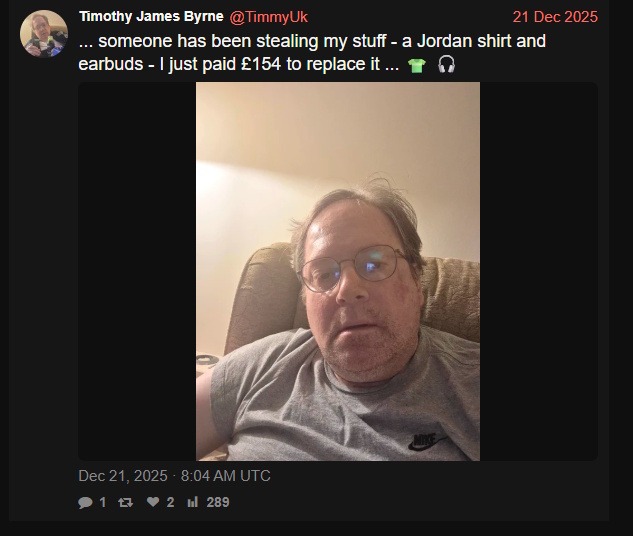Screen dimensions: 633x536
Task: Click the likes count number 2
Action: pos(170,502)
